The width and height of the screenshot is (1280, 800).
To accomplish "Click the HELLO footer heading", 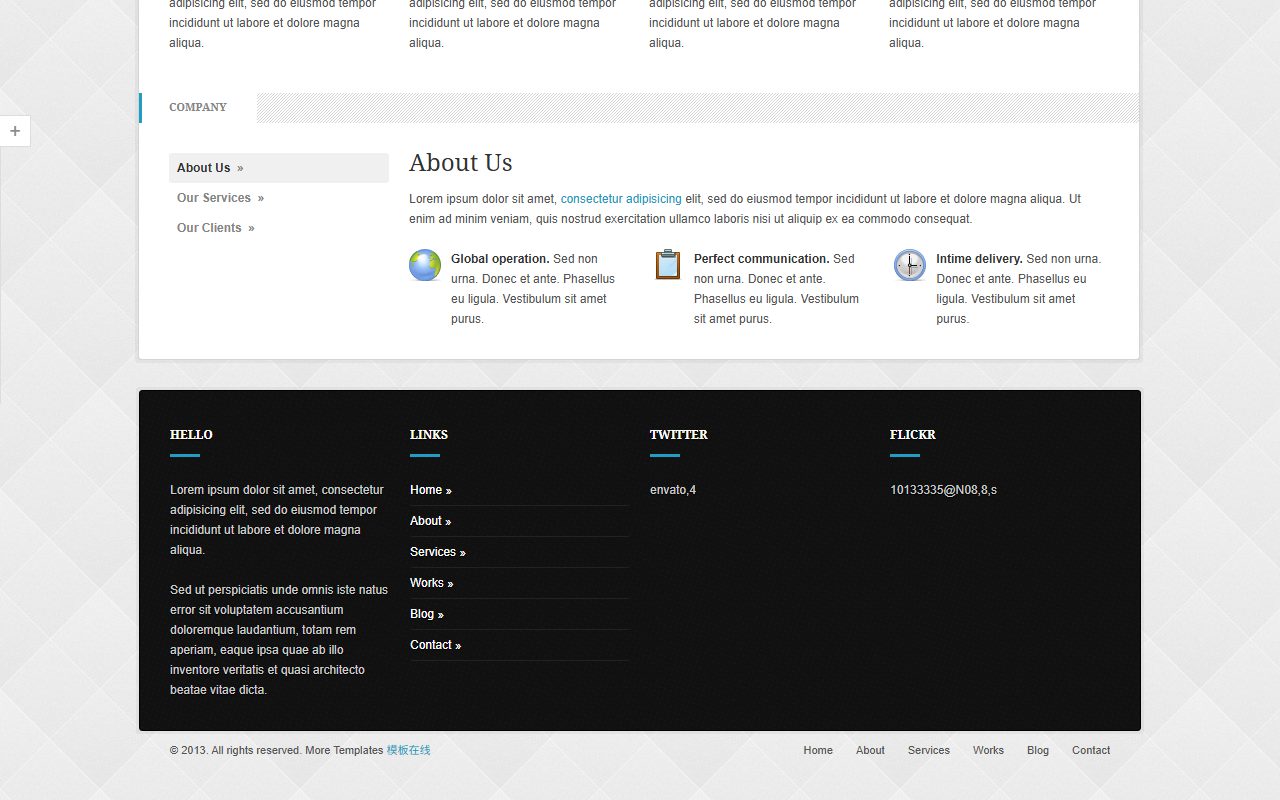I will pos(191,435).
